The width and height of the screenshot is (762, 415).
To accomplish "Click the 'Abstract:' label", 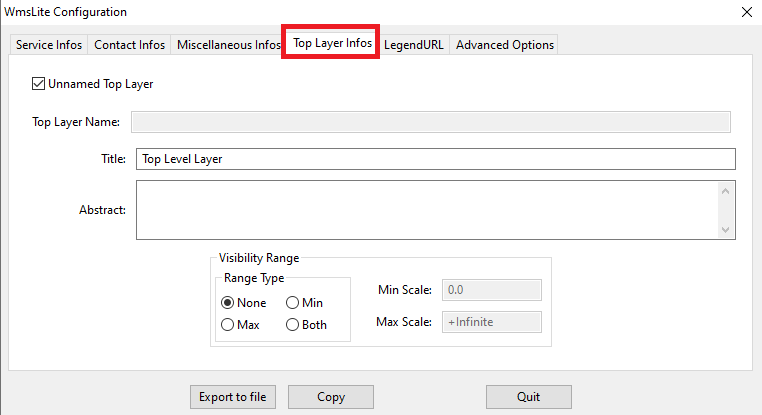I will tap(103, 210).
